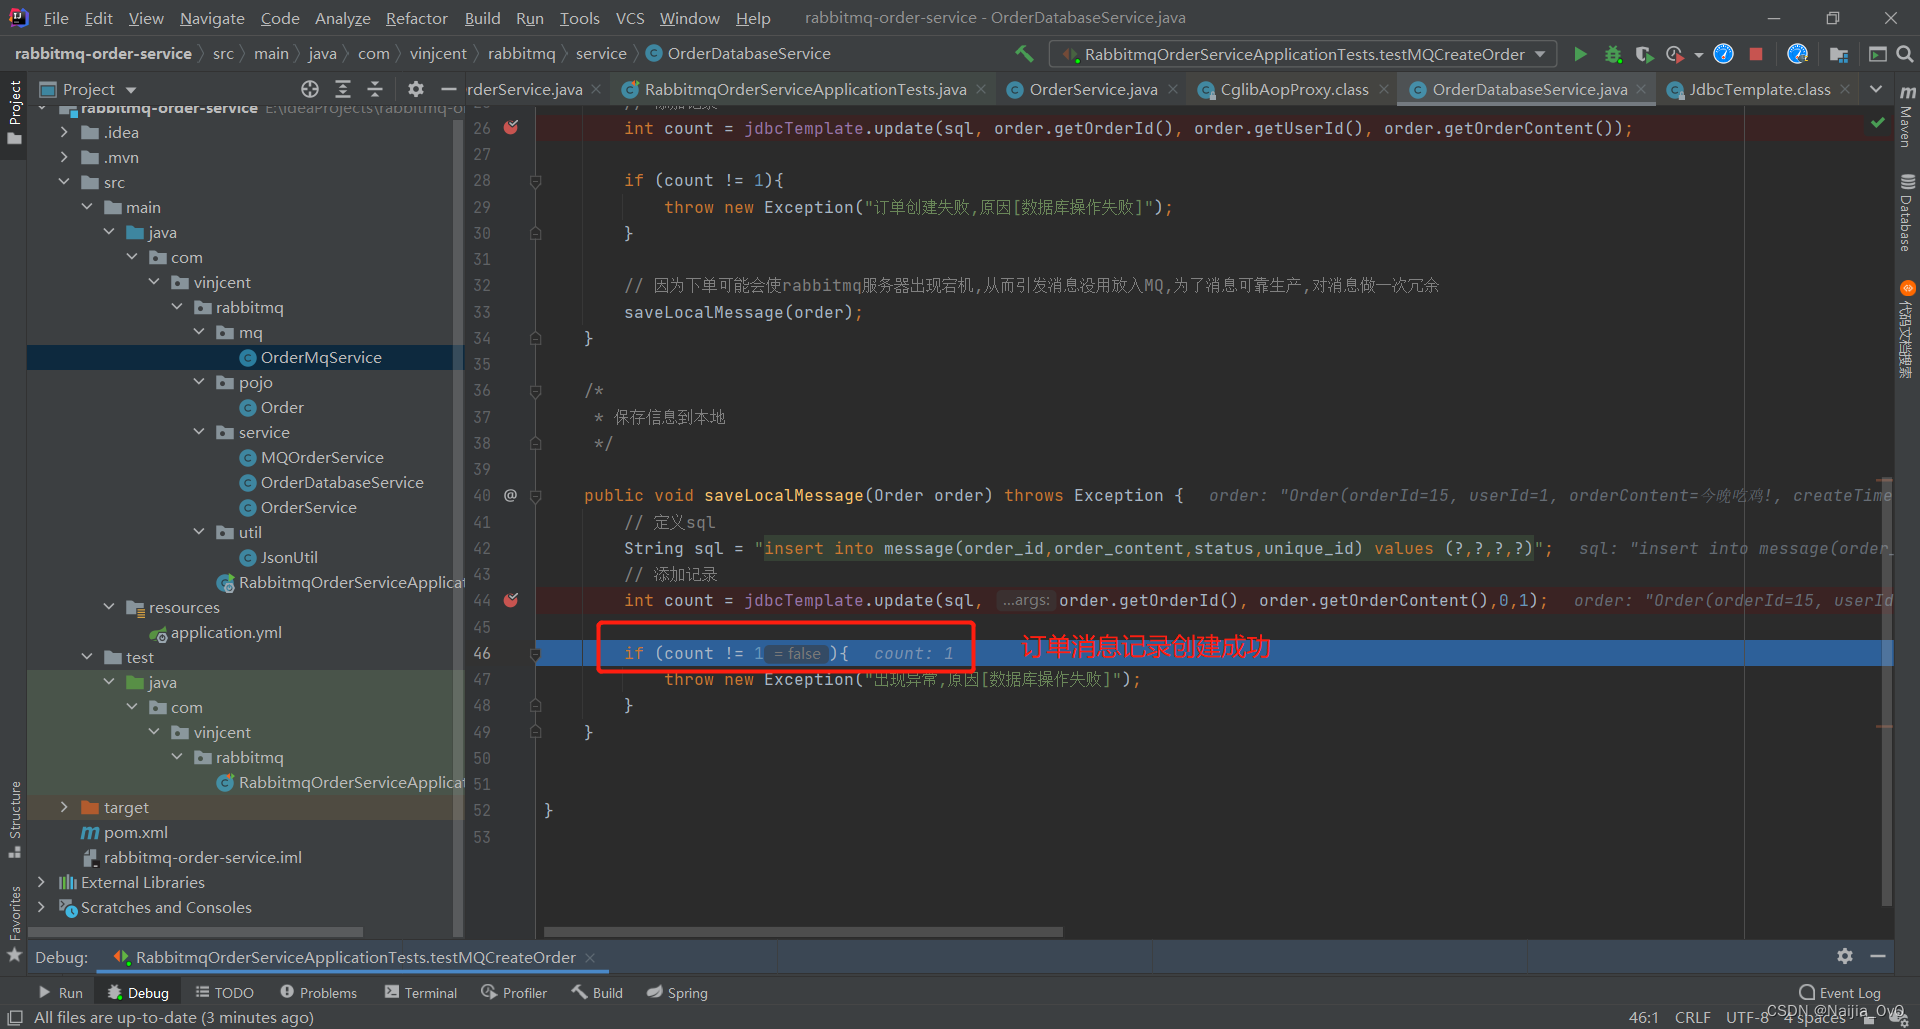Viewport: 1920px width, 1029px height.
Task: Click Run with Coverage icon
Action: [x=1644, y=54]
